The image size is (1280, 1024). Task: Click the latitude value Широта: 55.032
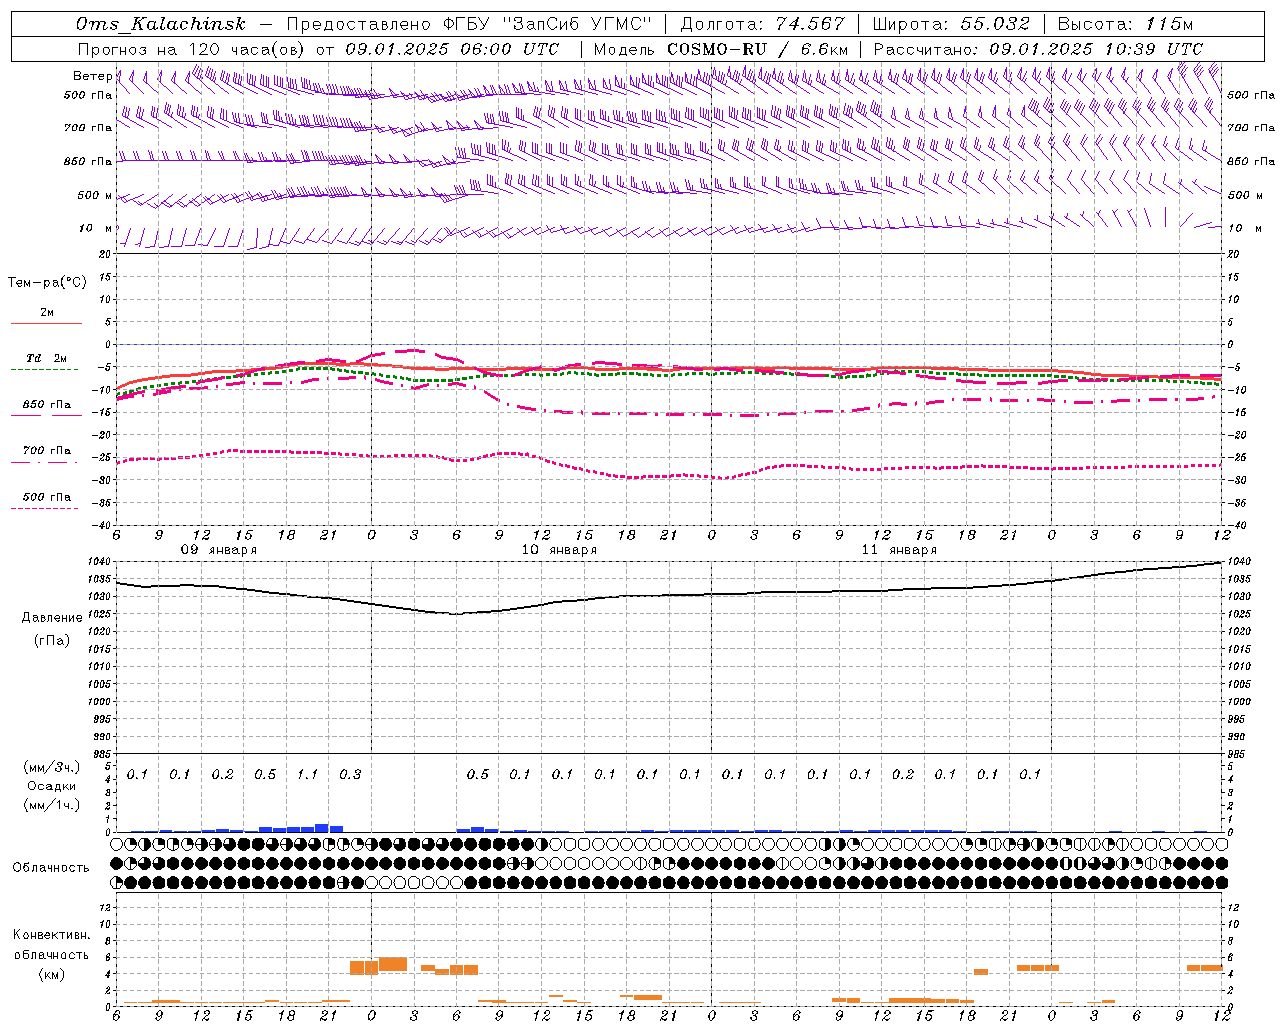coord(951,25)
